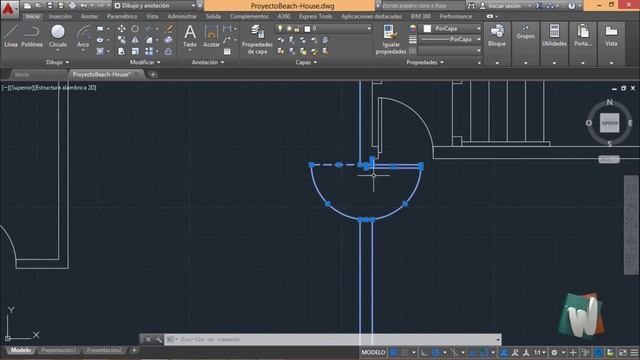The image size is (640, 360).
Task: Open the Inserción ribbon tab
Action: (60, 16)
